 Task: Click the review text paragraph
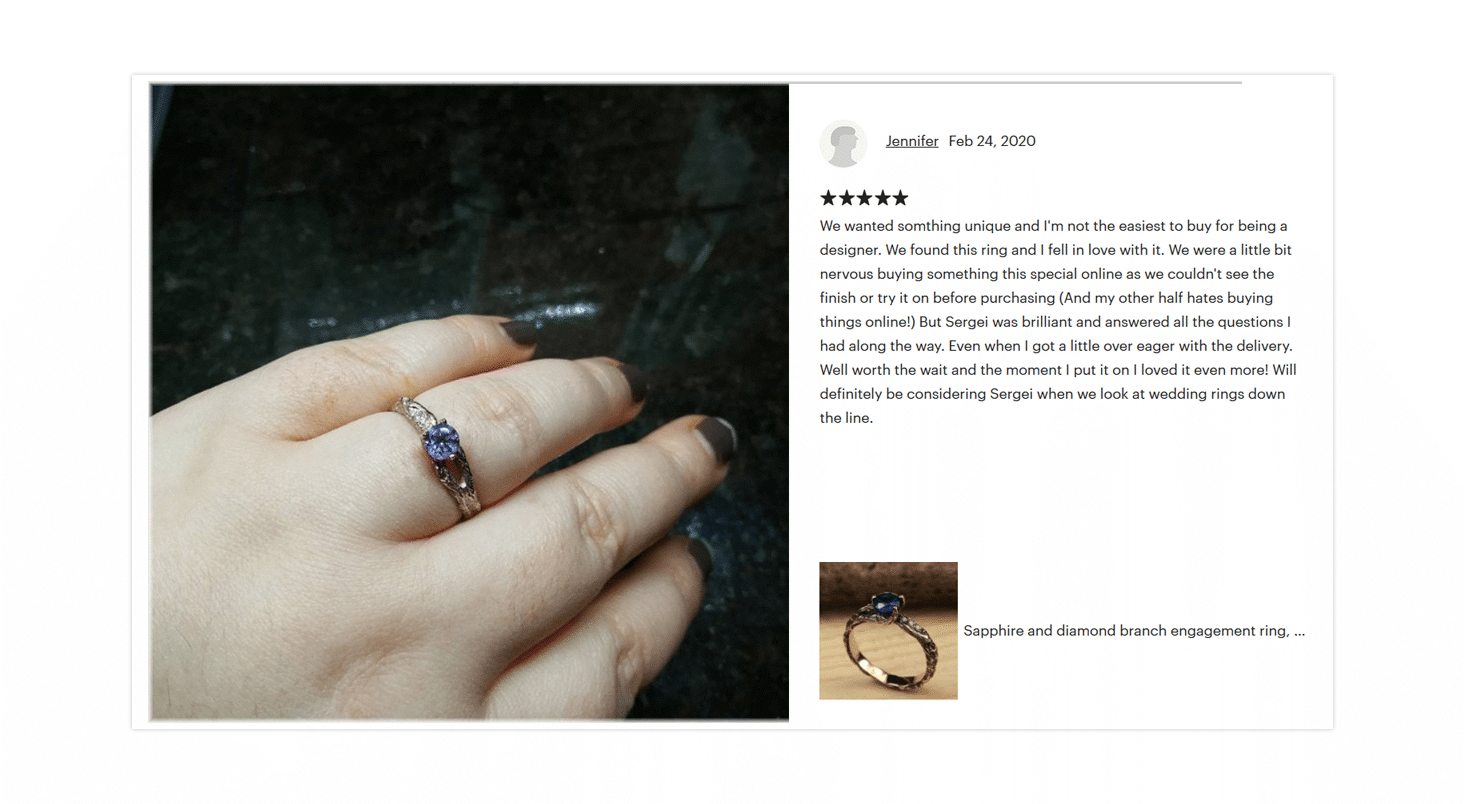pos(1058,322)
